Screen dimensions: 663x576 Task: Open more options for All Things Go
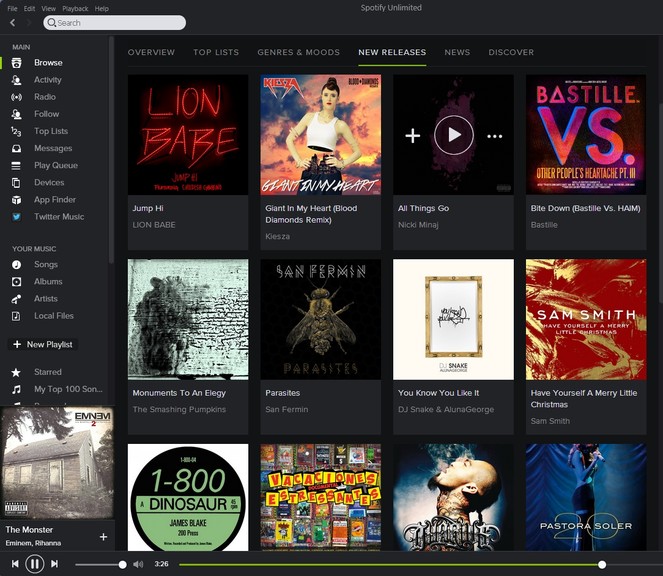coord(494,136)
